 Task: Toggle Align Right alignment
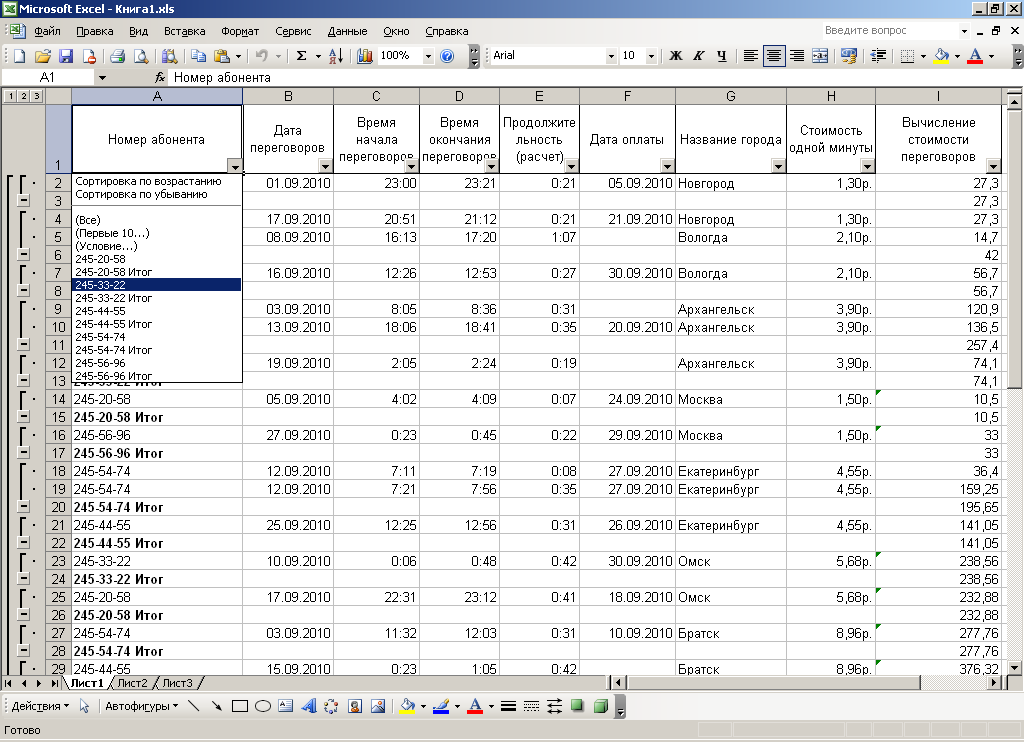797,56
